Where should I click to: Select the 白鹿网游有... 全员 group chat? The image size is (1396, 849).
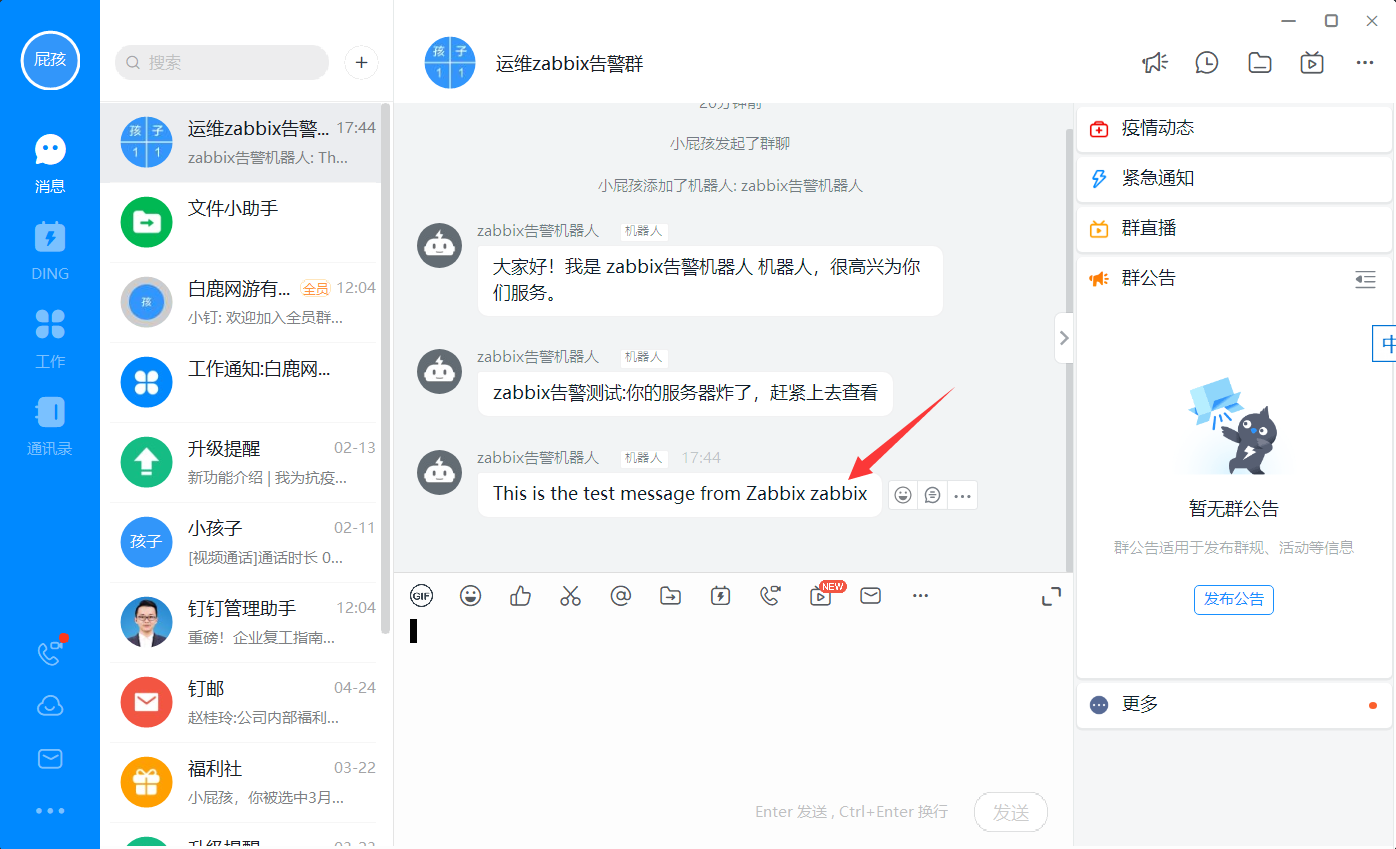pyautogui.click(x=240, y=302)
